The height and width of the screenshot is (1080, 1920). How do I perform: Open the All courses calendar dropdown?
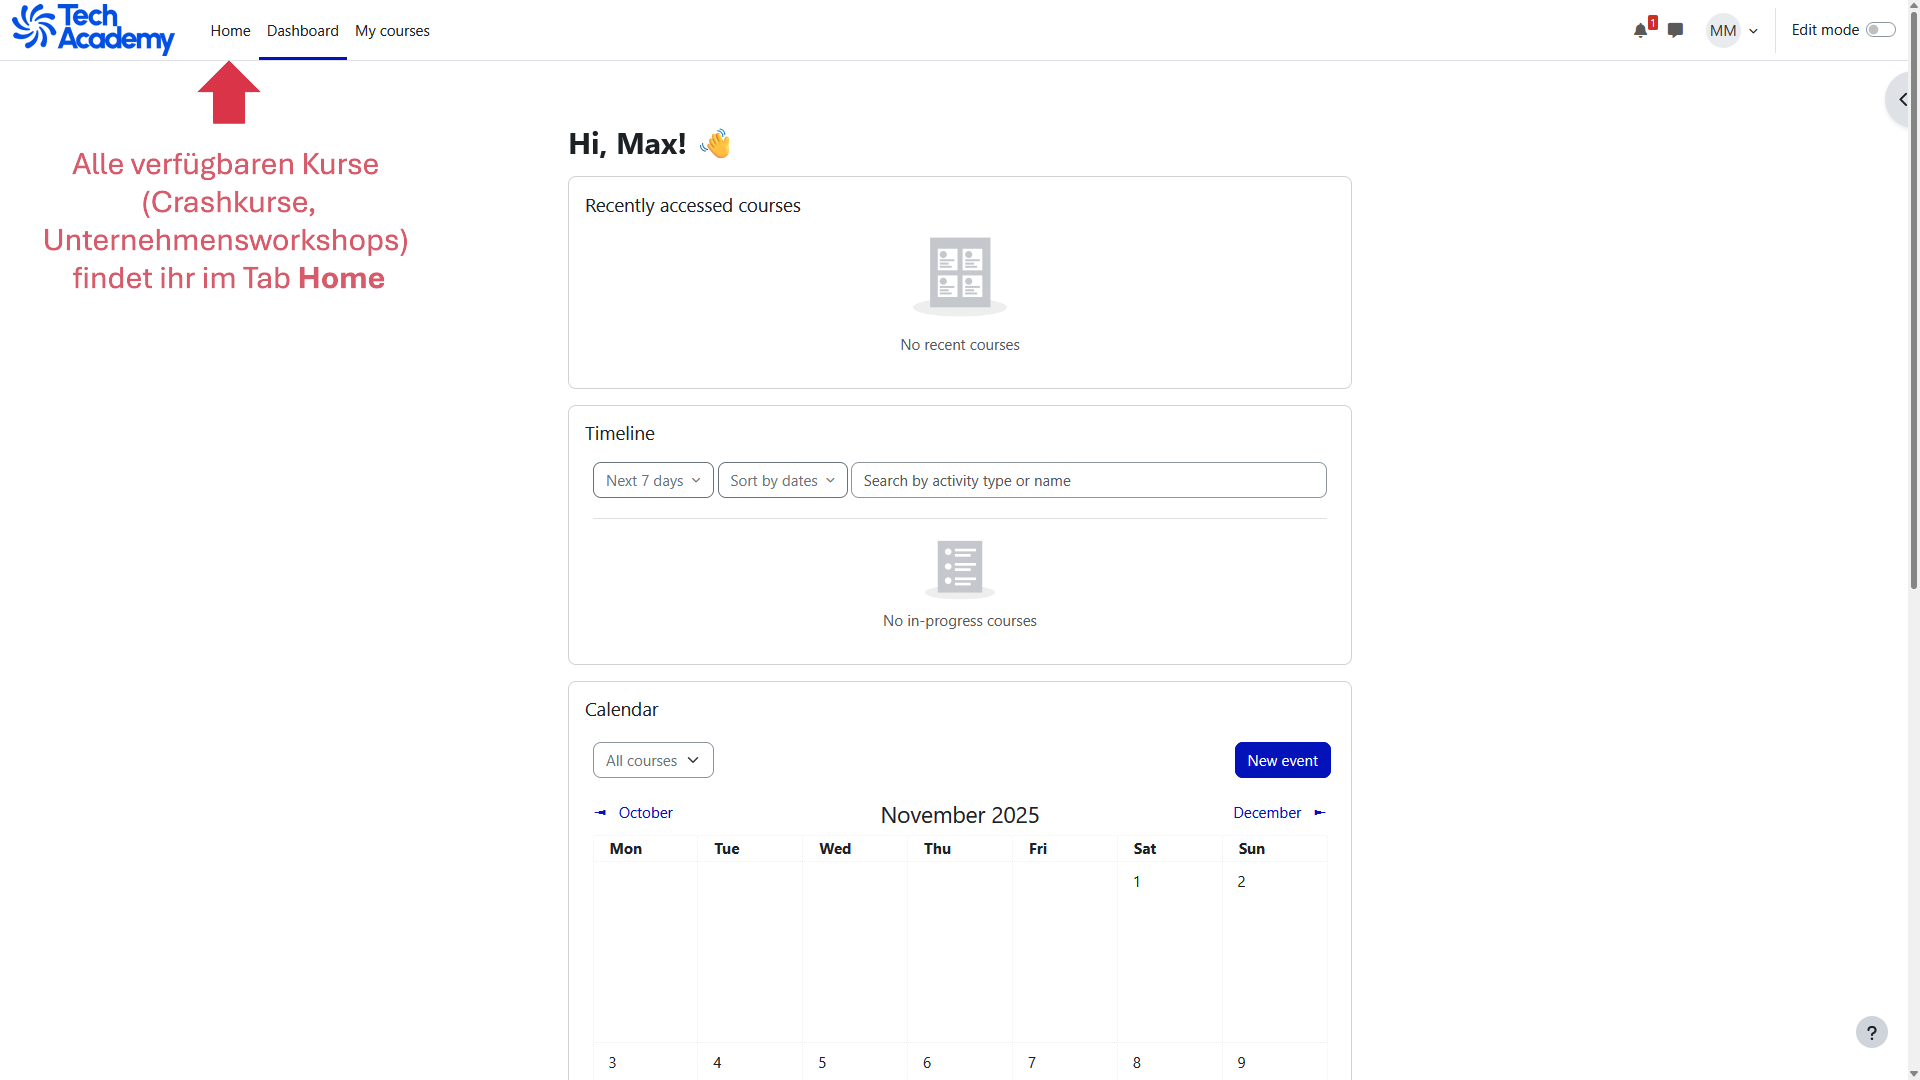pos(653,761)
